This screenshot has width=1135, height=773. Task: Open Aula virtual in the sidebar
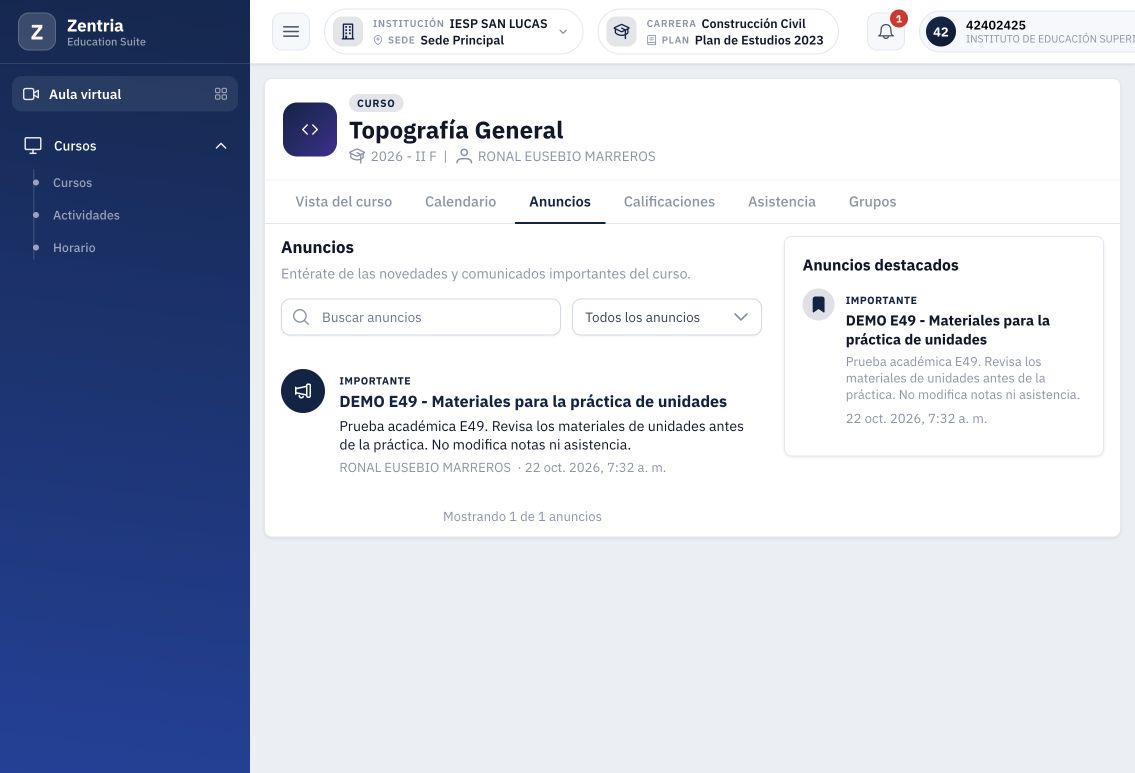(x=125, y=94)
